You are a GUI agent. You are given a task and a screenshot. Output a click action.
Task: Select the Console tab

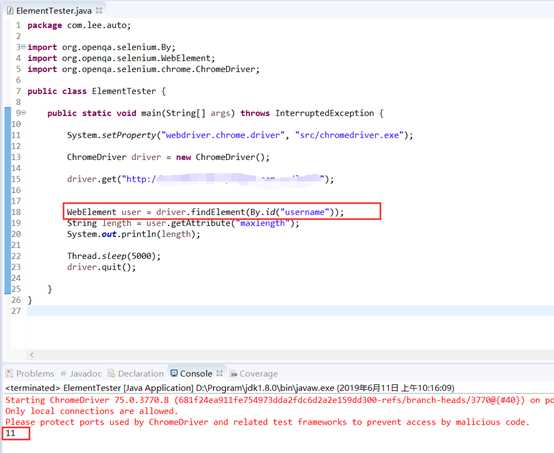tap(196, 373)
